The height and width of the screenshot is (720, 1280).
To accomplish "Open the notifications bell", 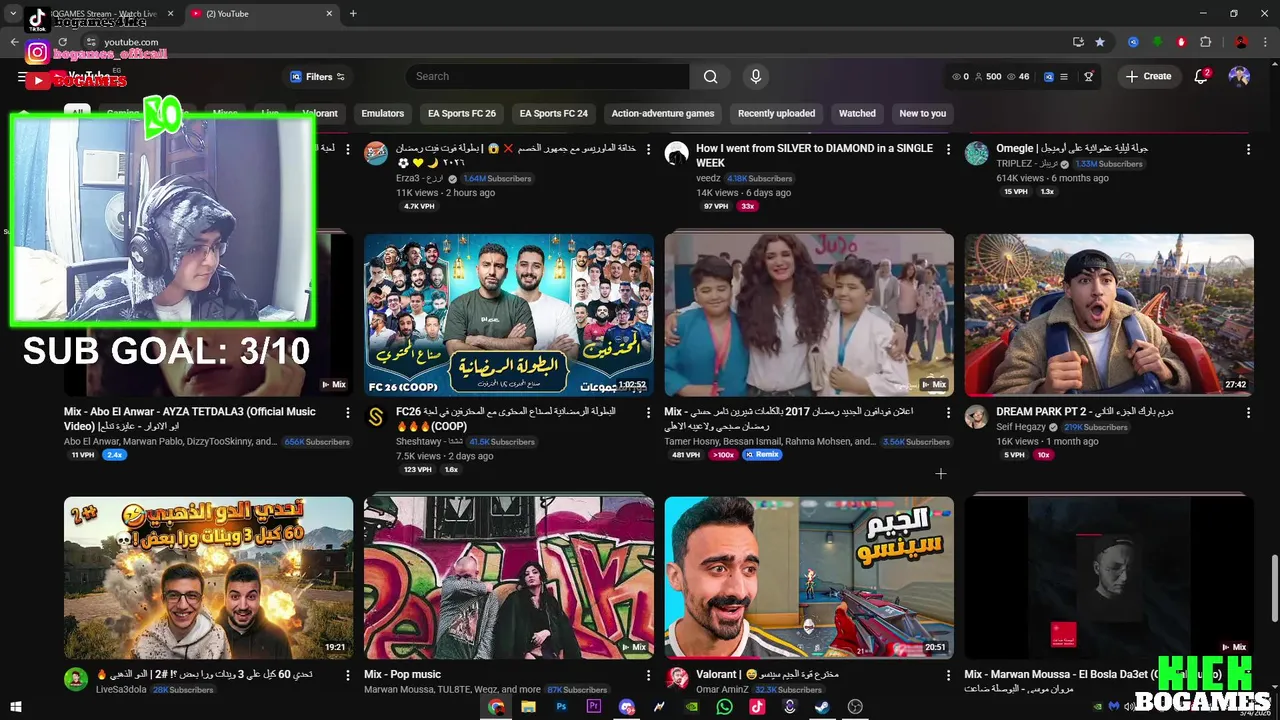I will [1201, 77].
